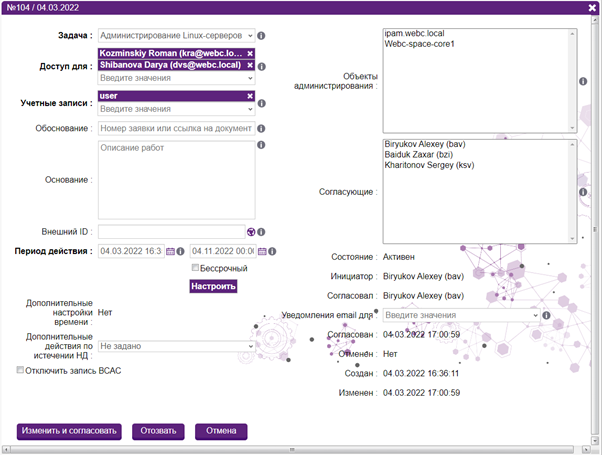Show info tooltip for Задача field
This screenshot has height=455, width=602.
pyautogui.click(x=262, y=35)
